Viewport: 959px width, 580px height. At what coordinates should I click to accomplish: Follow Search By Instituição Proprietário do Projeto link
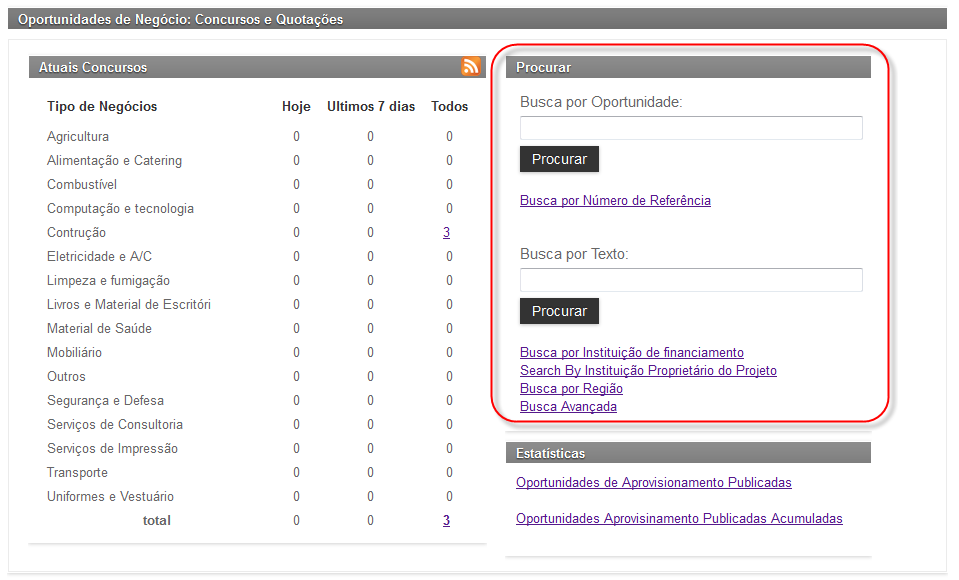click(x=648, y=371)
